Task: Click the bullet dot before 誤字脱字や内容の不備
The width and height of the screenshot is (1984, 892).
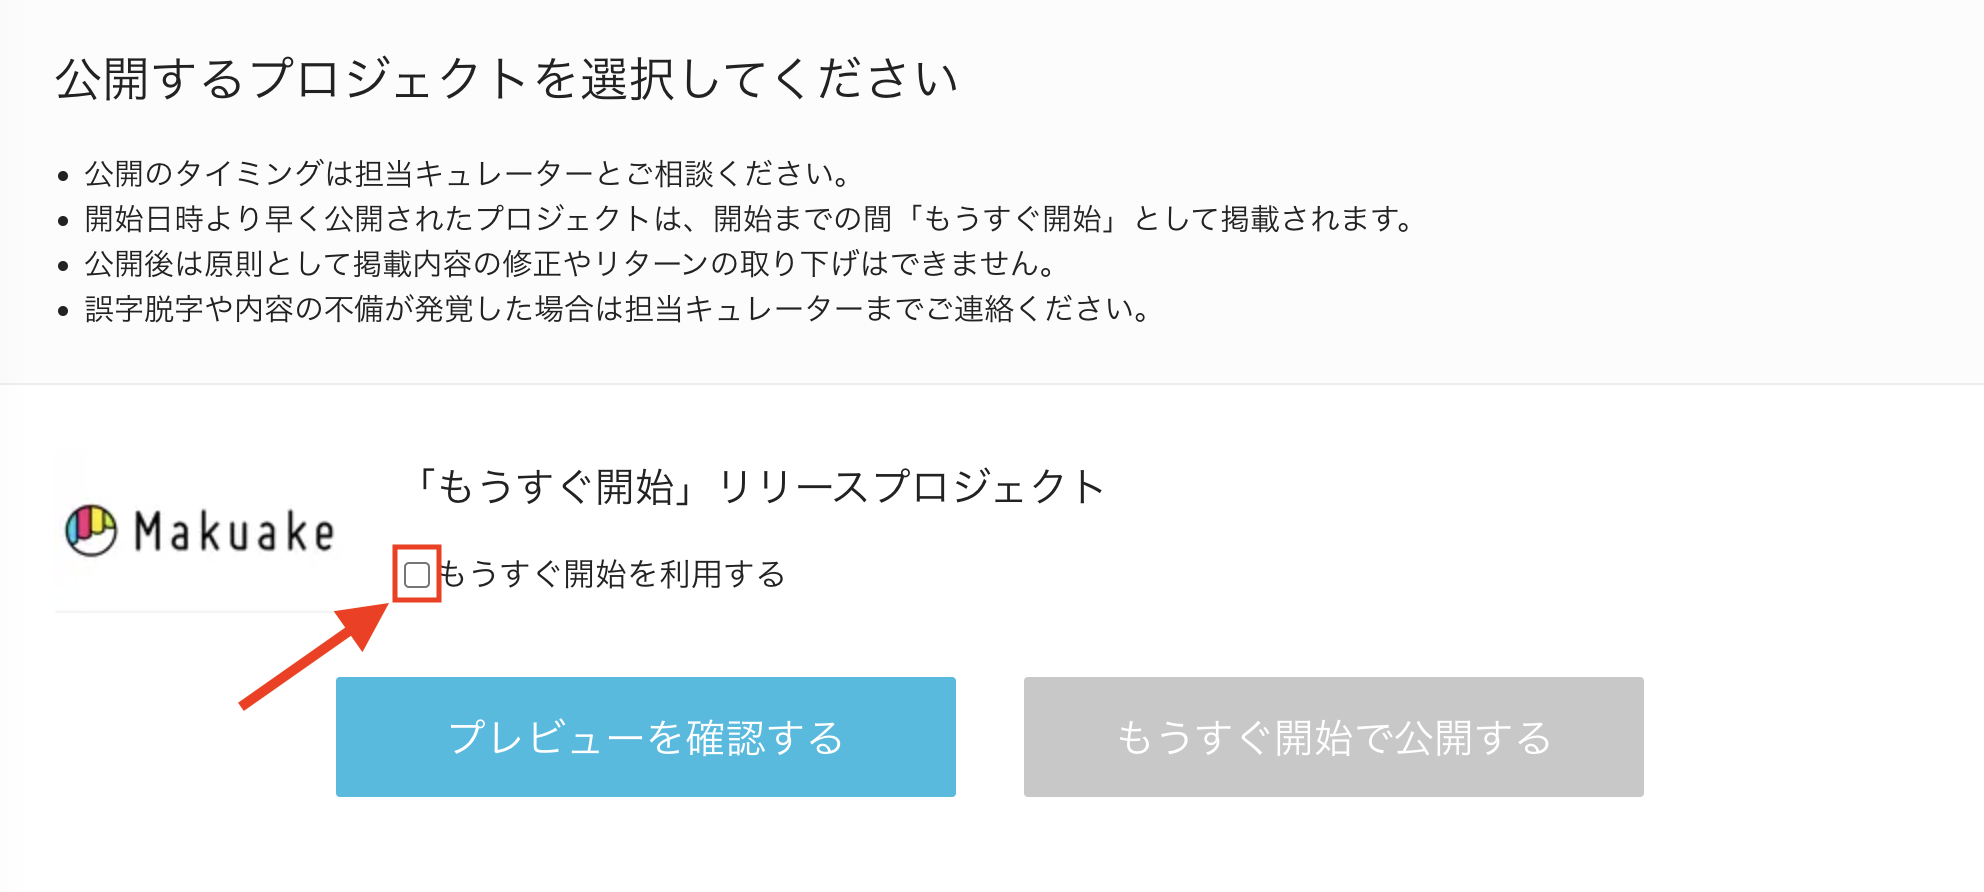Action: point(63,311)
